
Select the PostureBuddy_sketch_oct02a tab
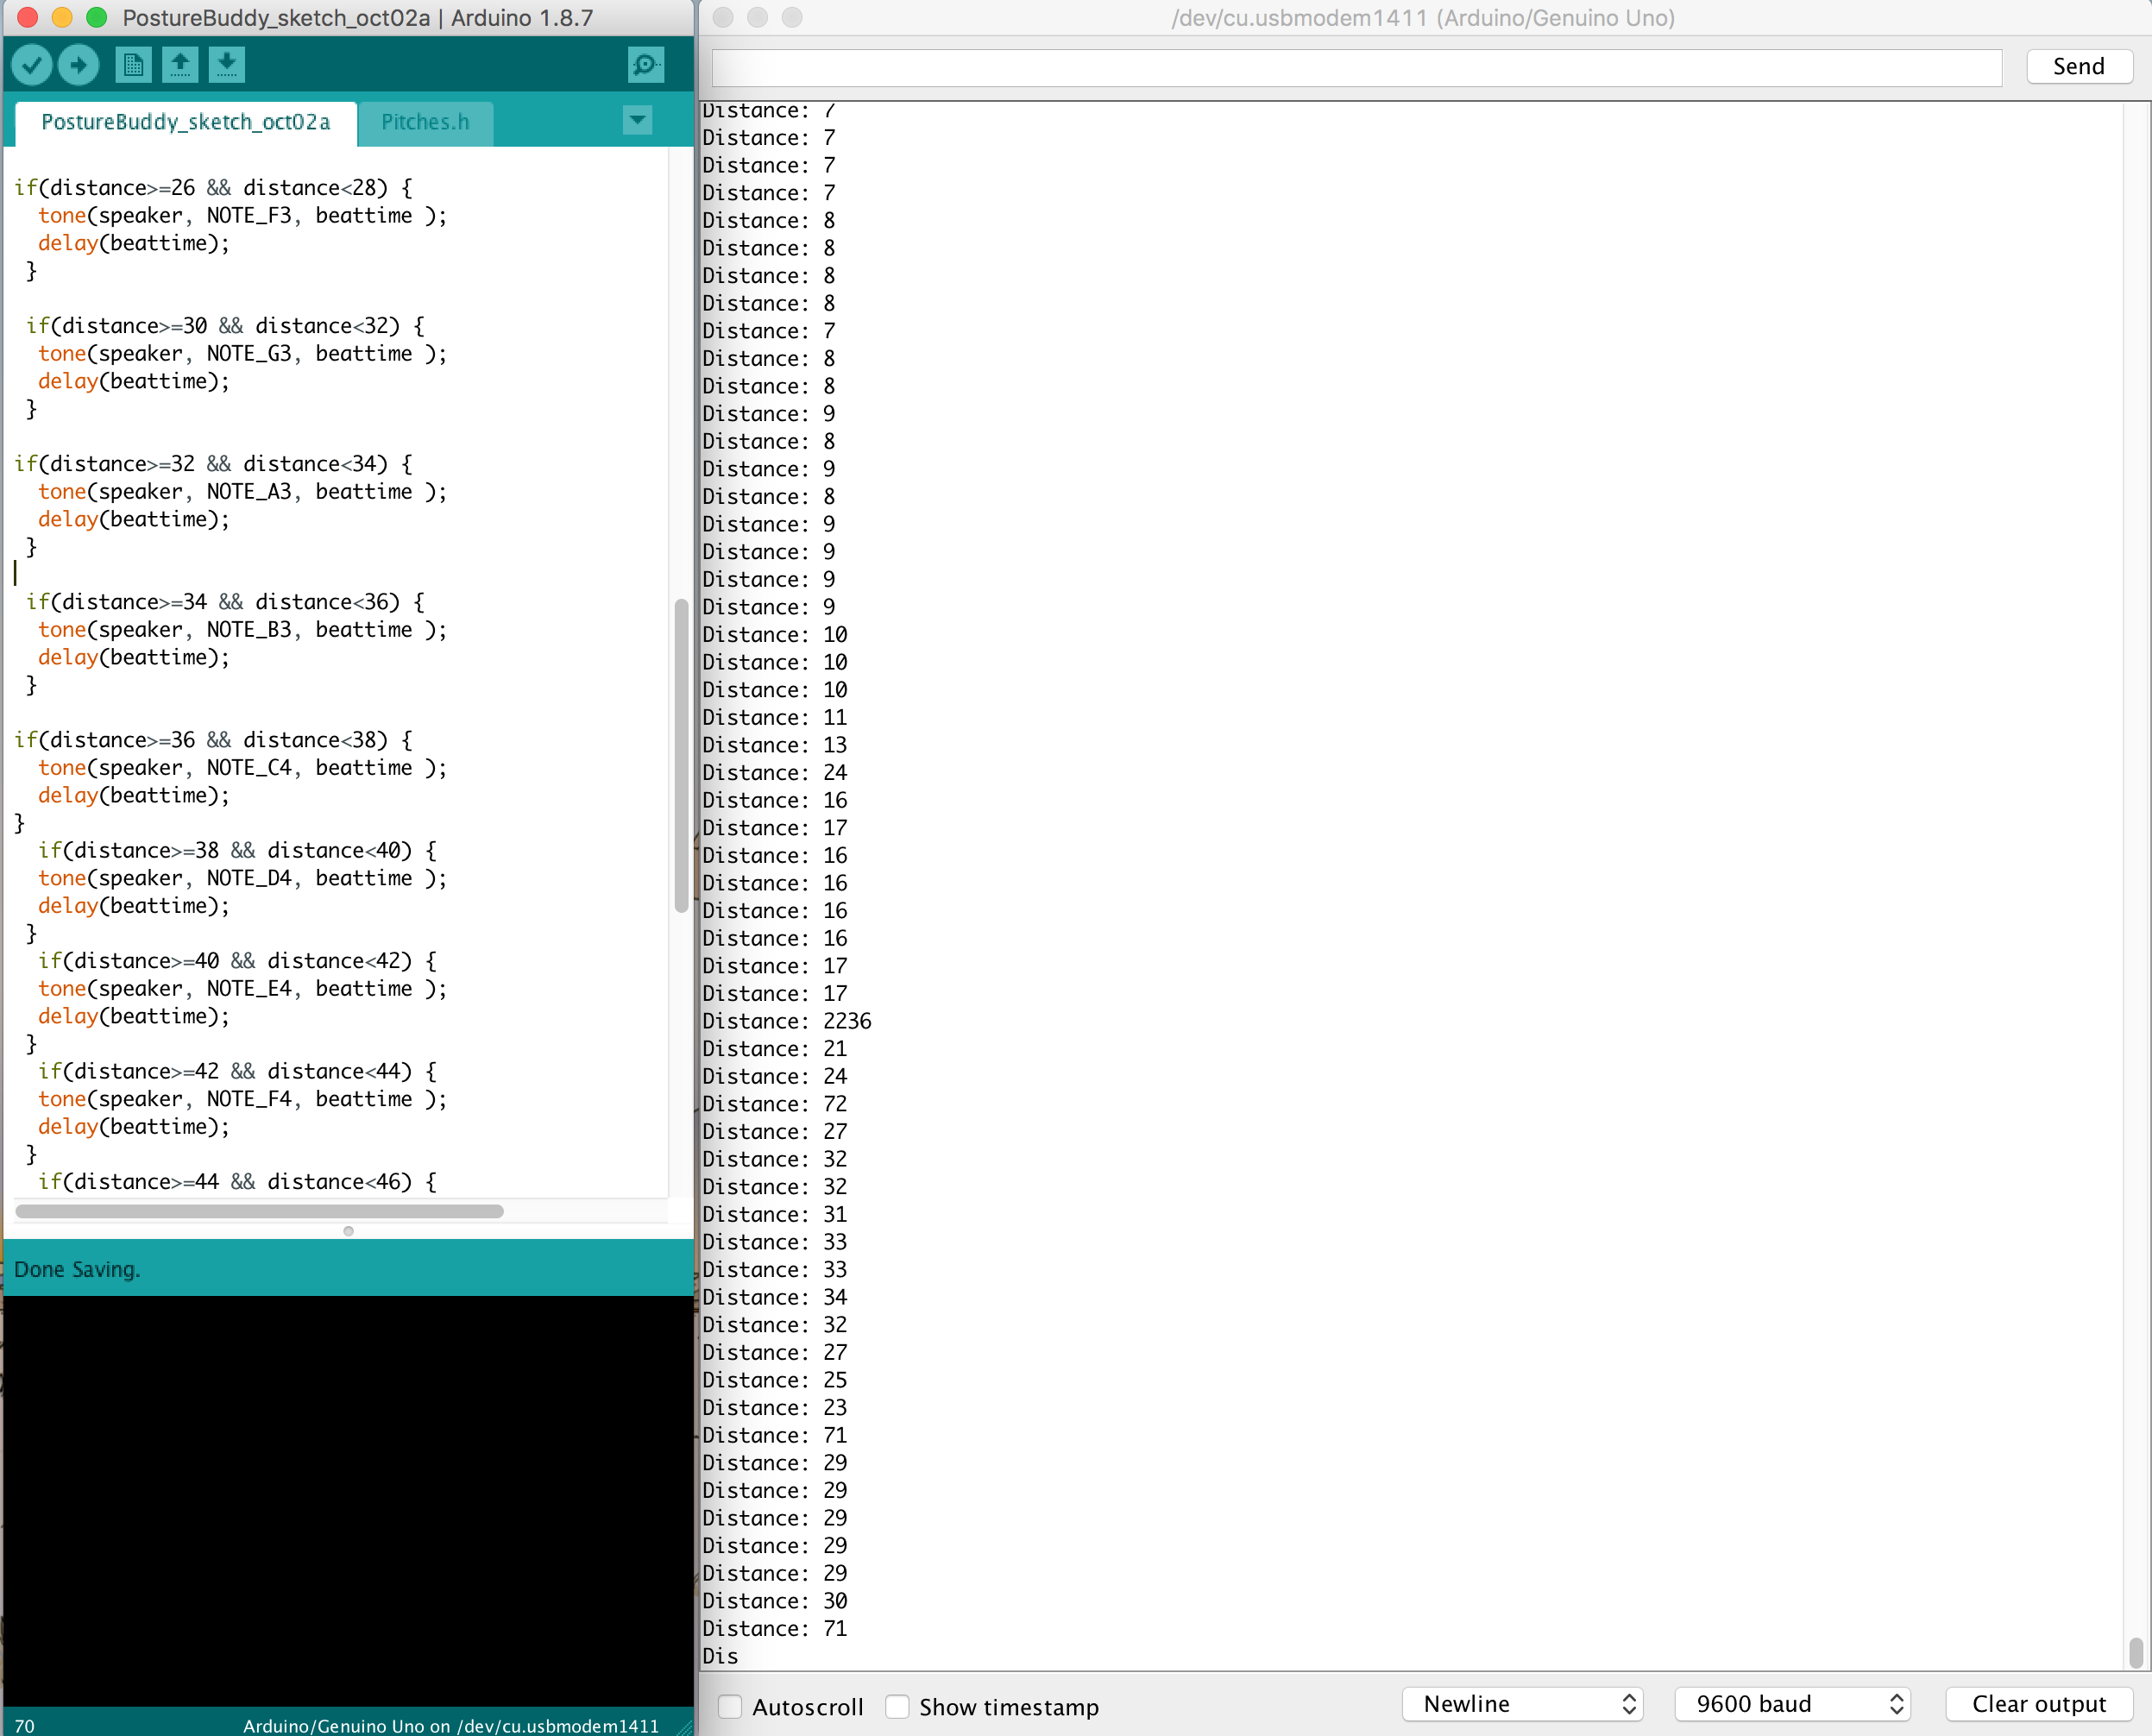tap(186, 122)
